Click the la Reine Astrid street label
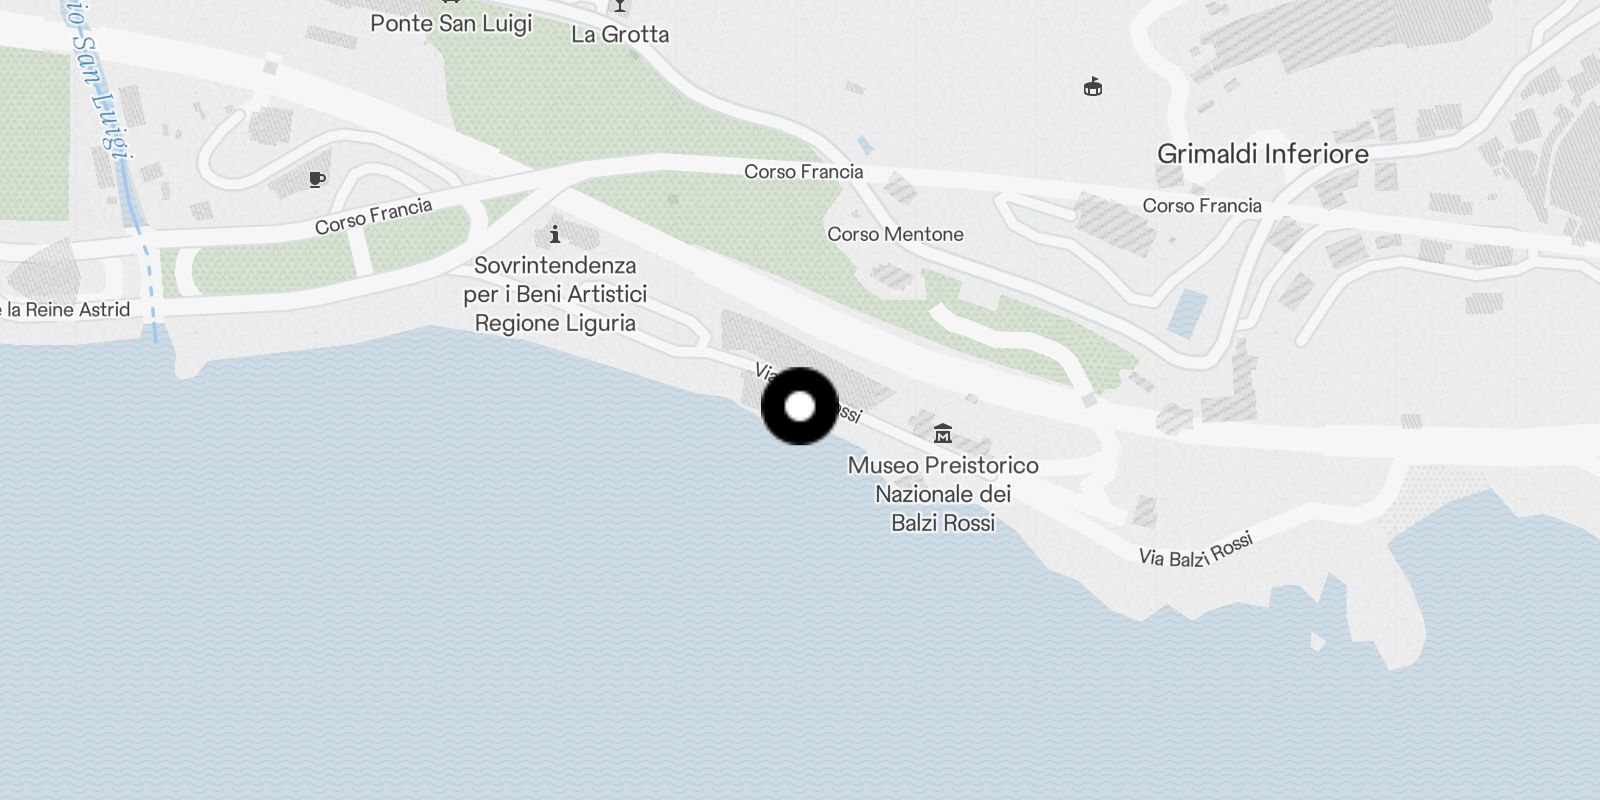The width and height of the screenshot is (1600, 800). click(x=65, y=310)
